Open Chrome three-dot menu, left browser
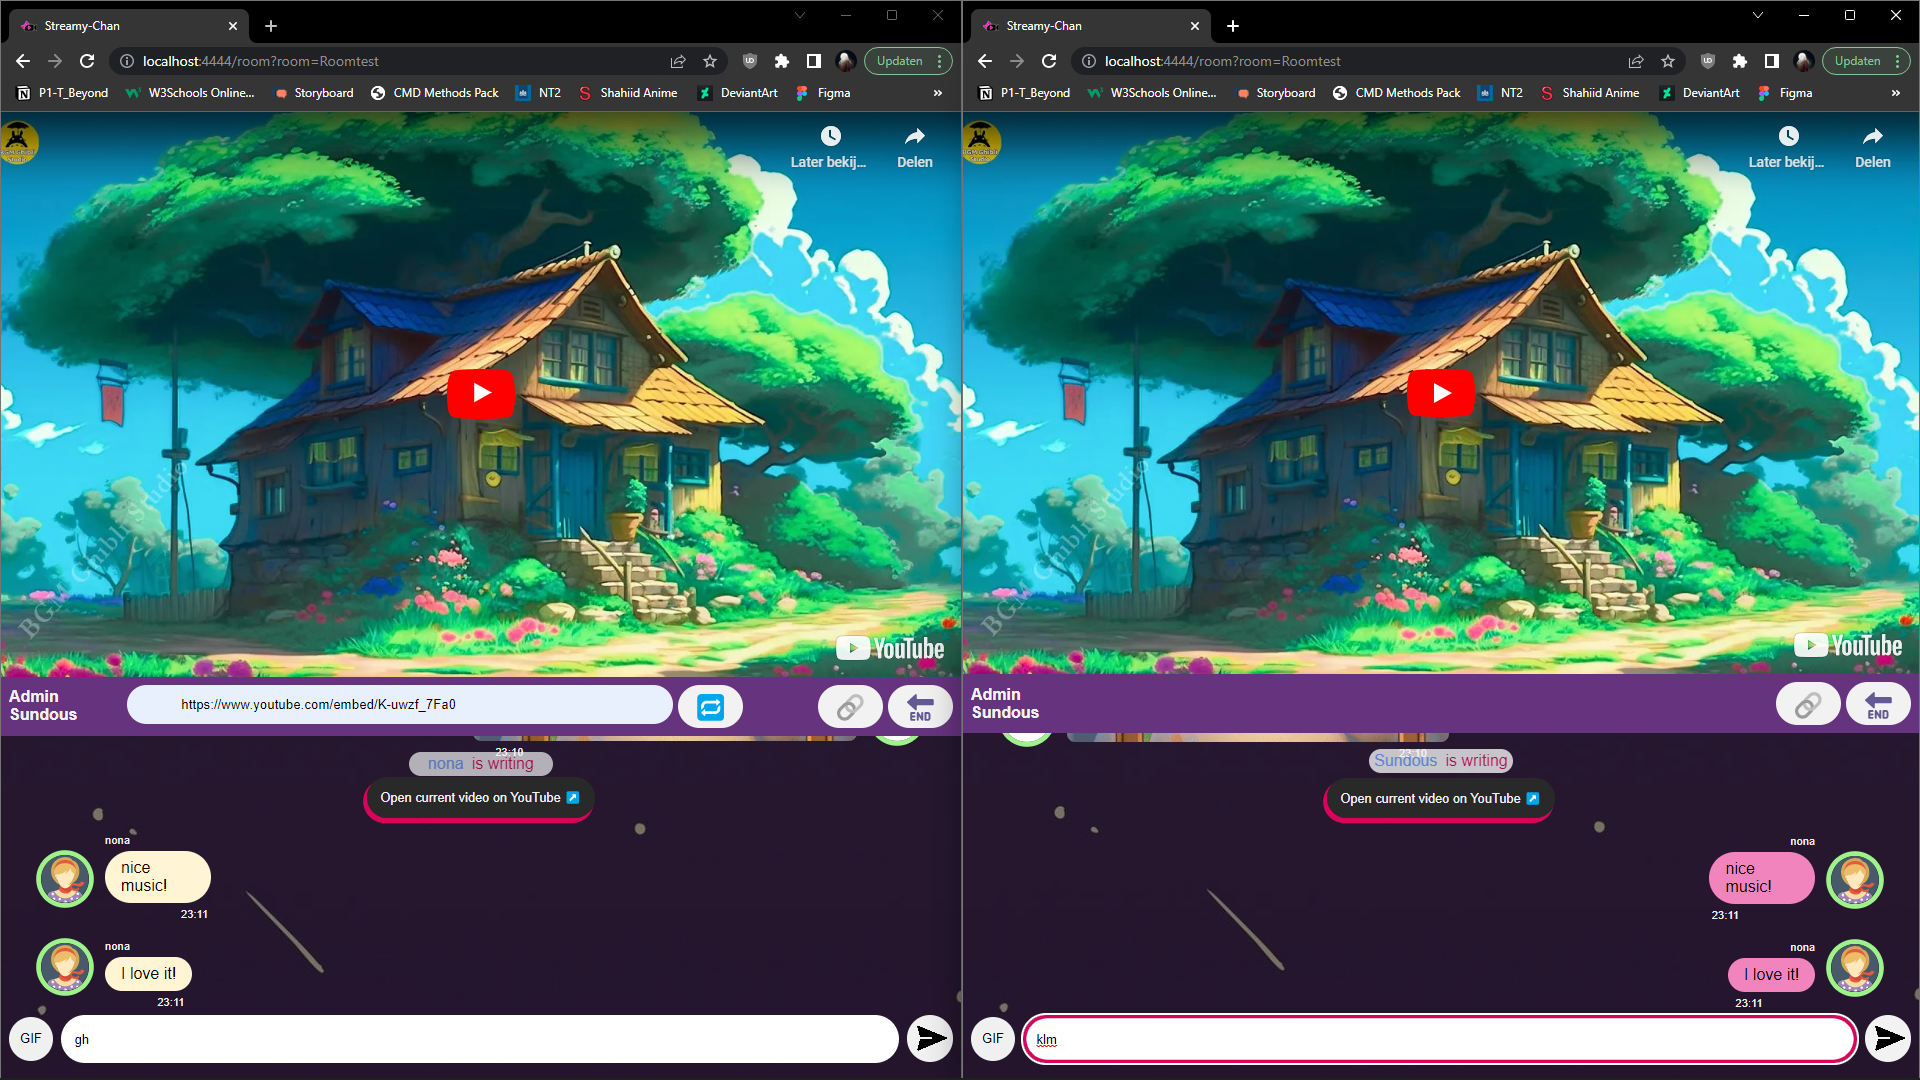This screenshot has width=1920, height=1080. 940,61
